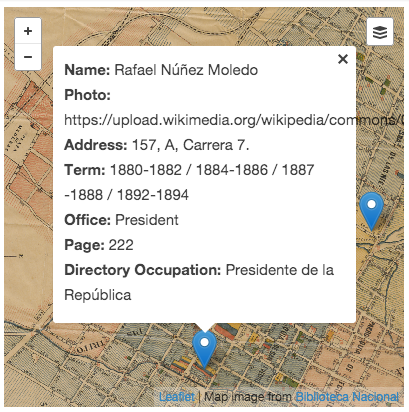Screen dimensions: 409x412
Task: Click the Office value President
Action: 147,220
